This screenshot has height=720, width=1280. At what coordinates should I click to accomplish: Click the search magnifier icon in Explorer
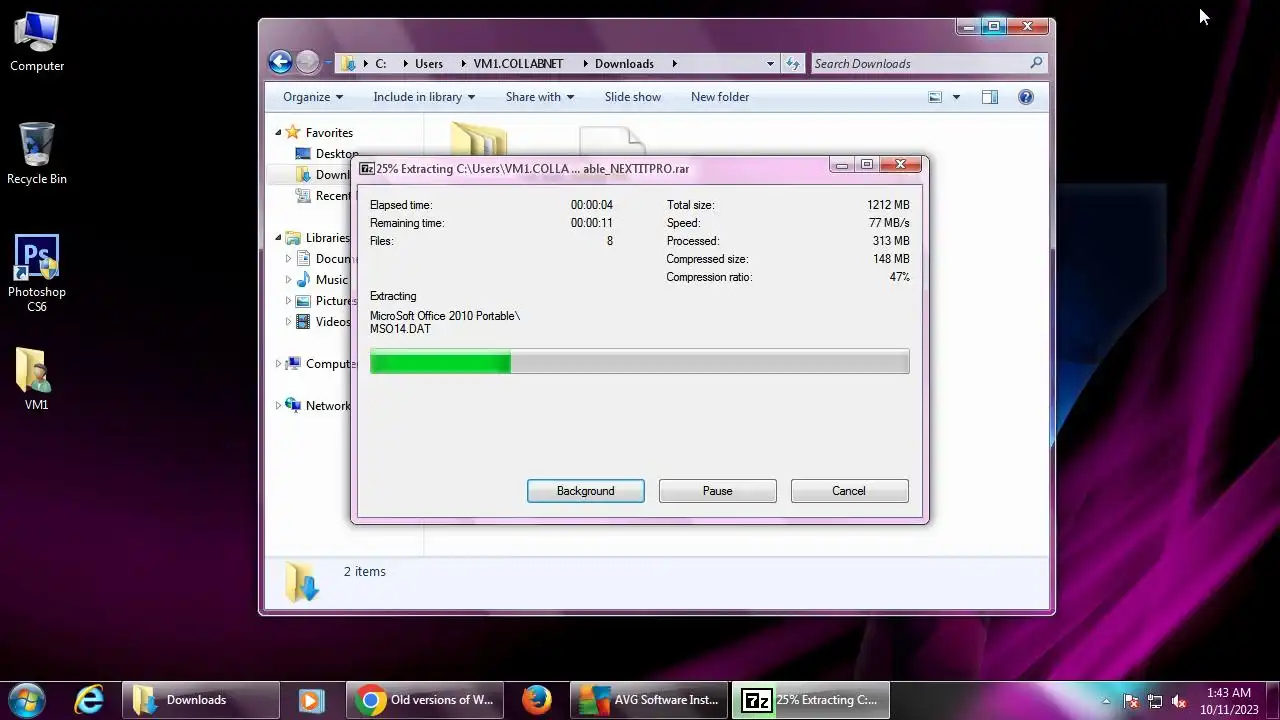pos(1036,63)
